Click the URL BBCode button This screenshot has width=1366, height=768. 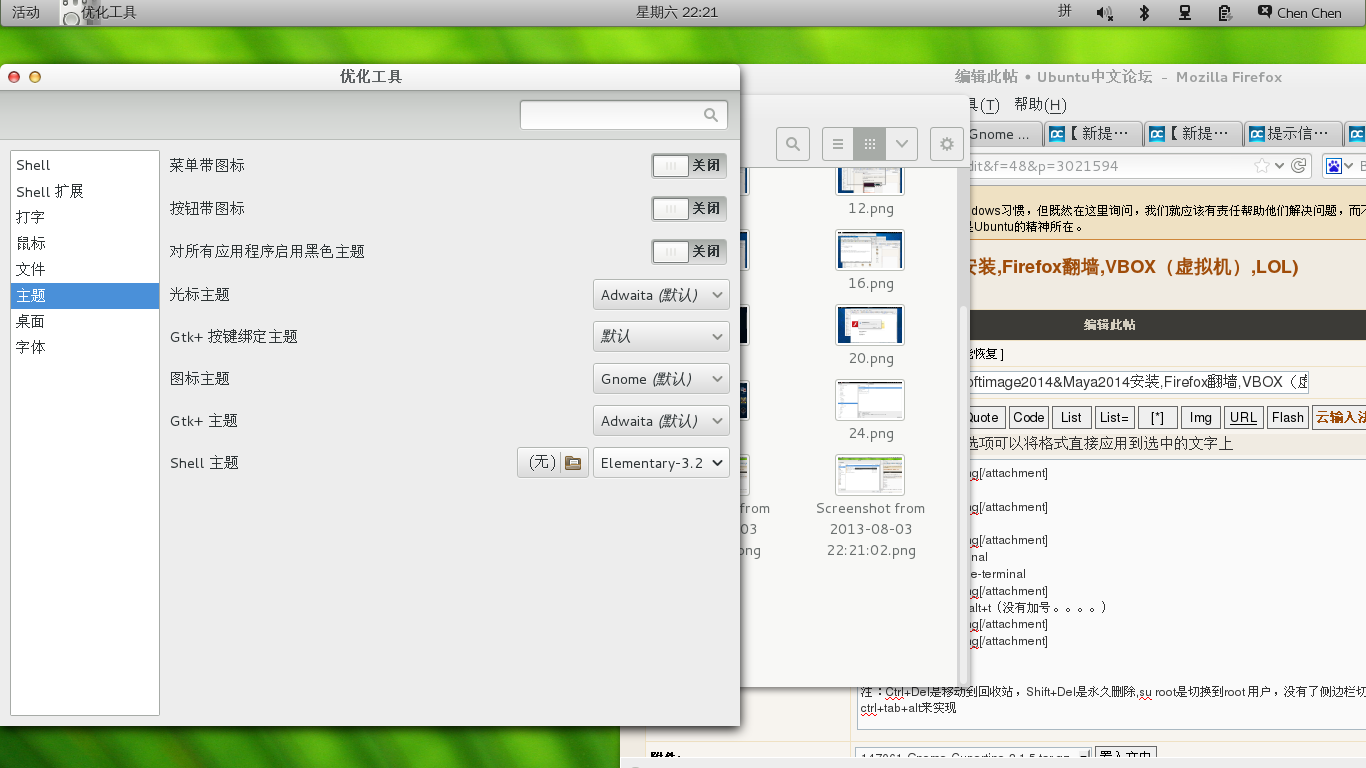pos(1244,418)
